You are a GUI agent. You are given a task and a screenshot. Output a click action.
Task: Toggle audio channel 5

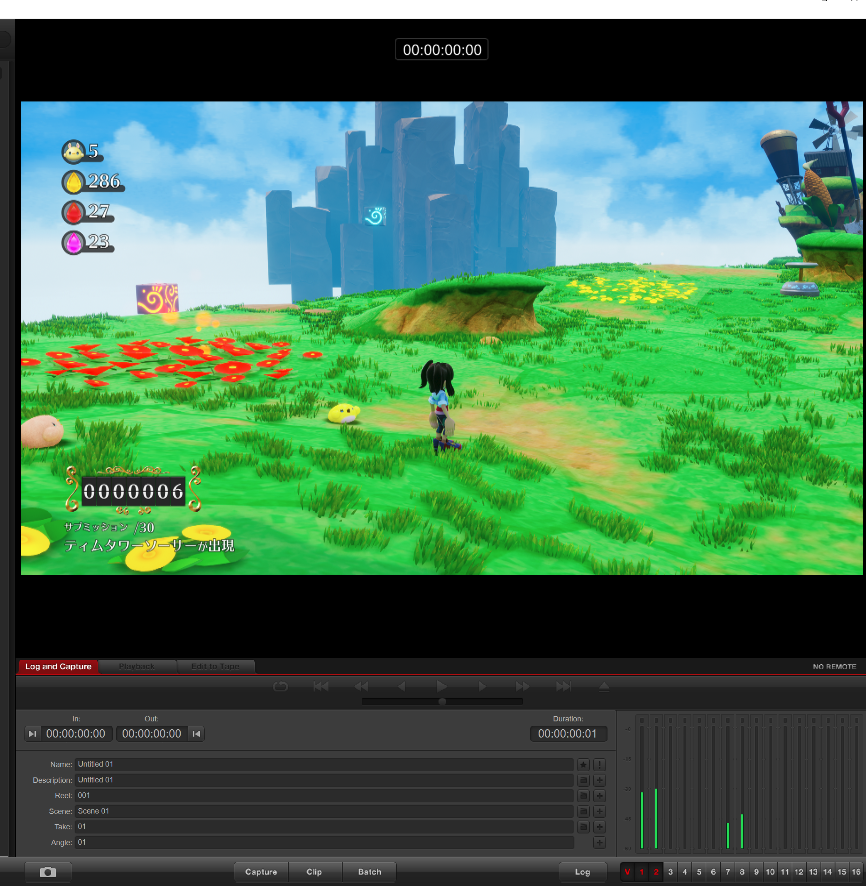[699, 872]
